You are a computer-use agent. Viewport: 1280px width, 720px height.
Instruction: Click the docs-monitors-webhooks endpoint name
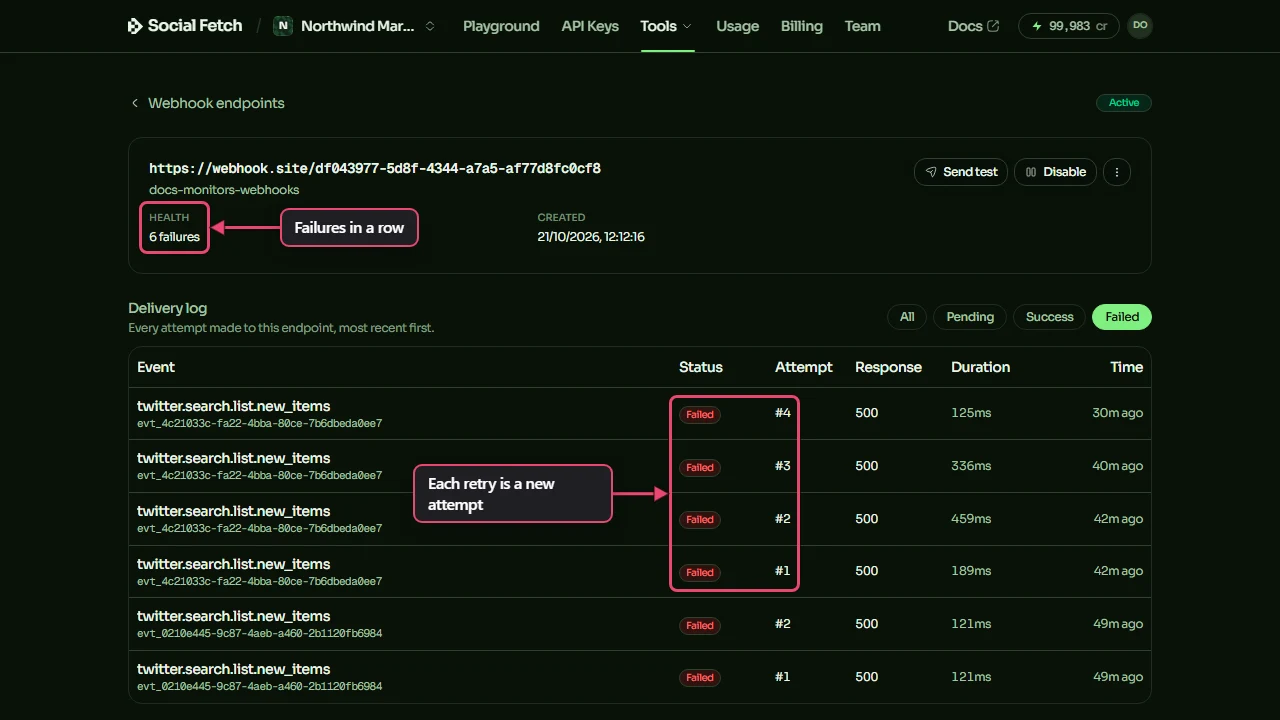(x=224, y=190)
